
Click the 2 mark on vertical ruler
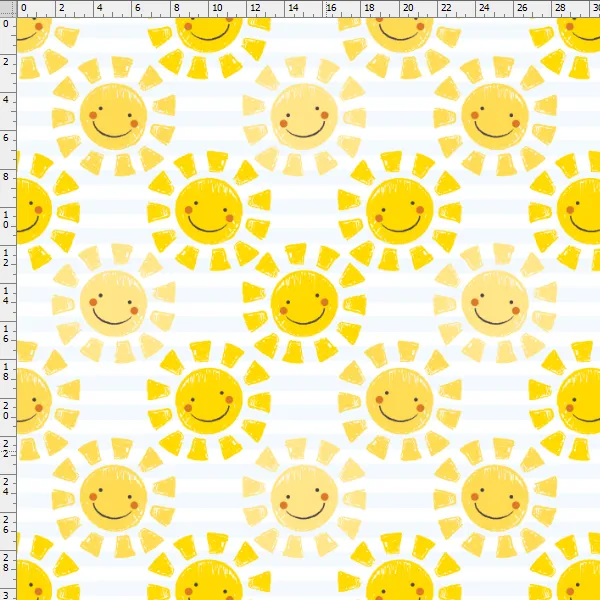[x=6, y=61]
